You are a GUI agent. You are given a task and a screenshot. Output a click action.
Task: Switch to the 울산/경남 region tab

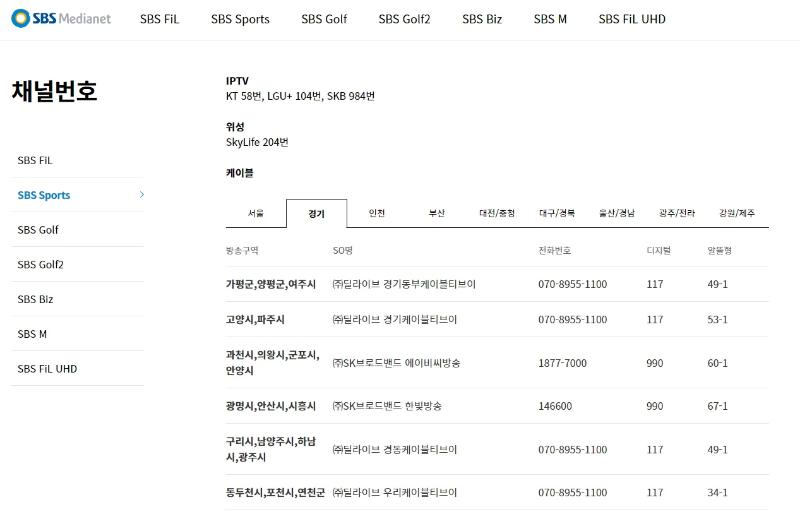pyautogui.click(x=617, y=213)
